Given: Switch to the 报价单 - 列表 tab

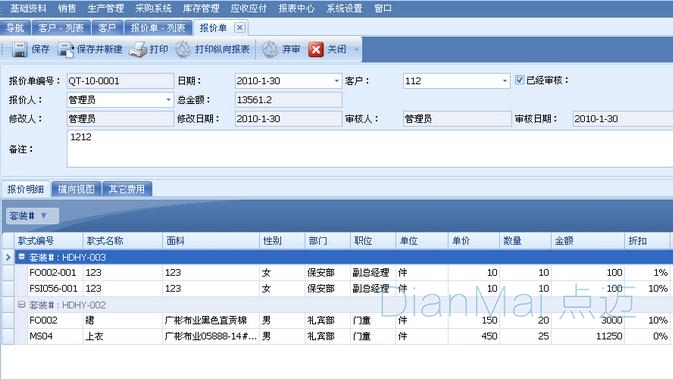Looking at the screenshot, I should (x=158, y=28).
